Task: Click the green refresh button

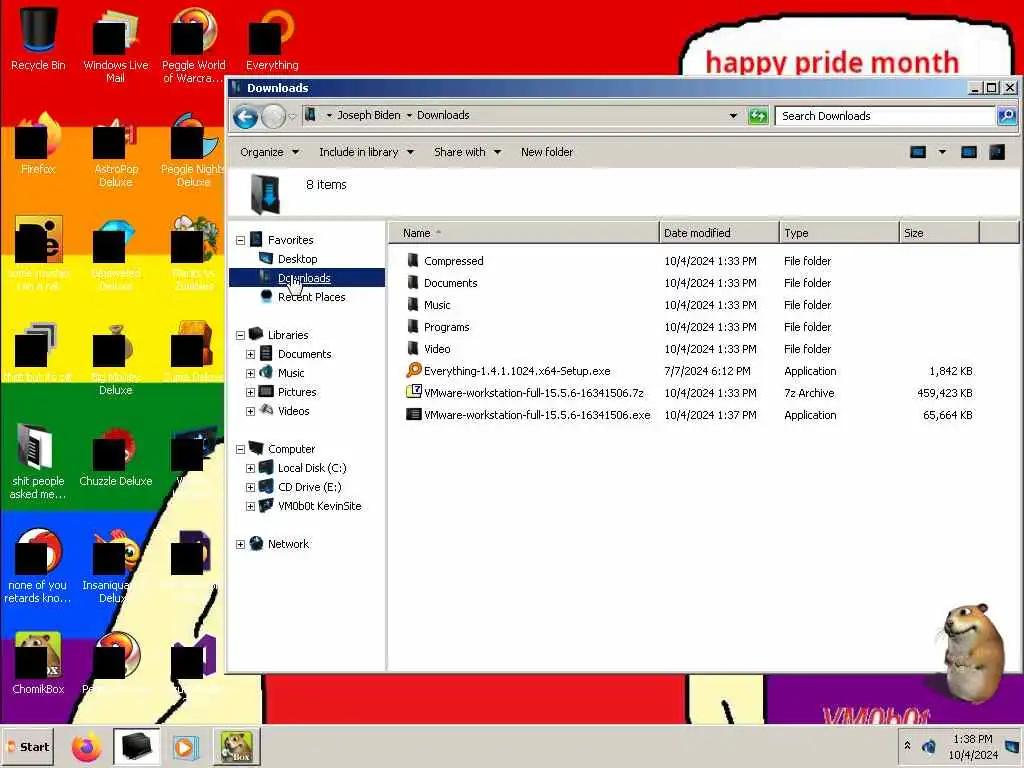Action: (x=758, y=116)
